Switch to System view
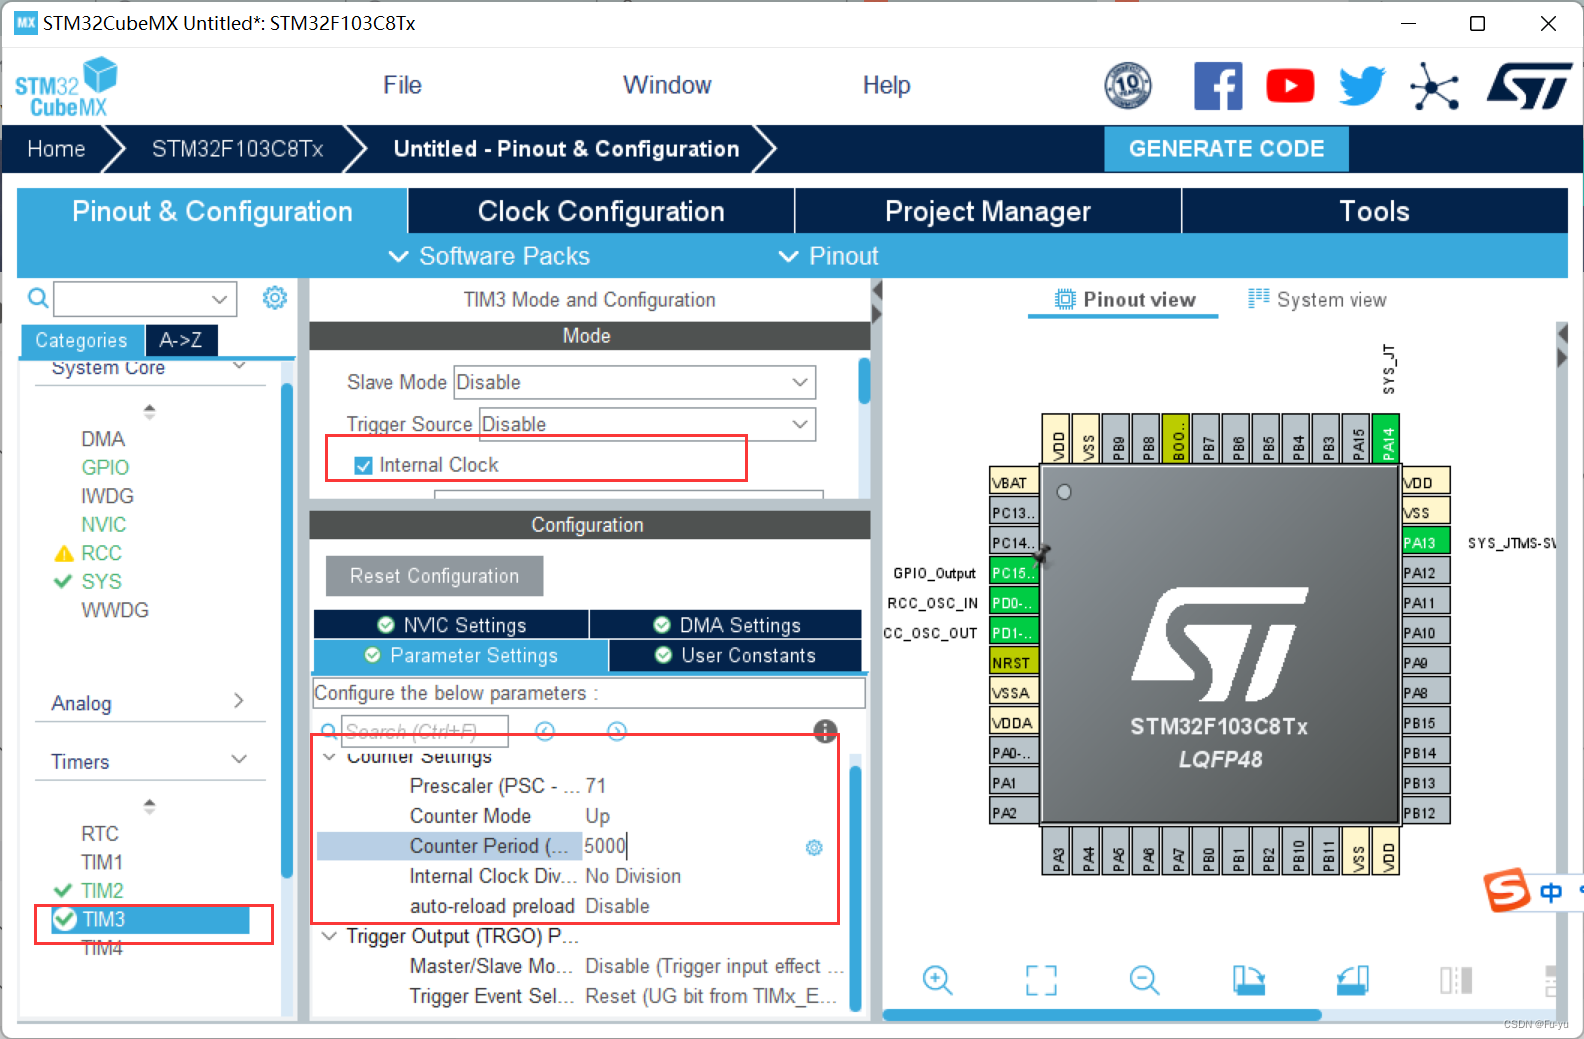This screenshot has width=1584, height=1039. tap(1317, 299)
